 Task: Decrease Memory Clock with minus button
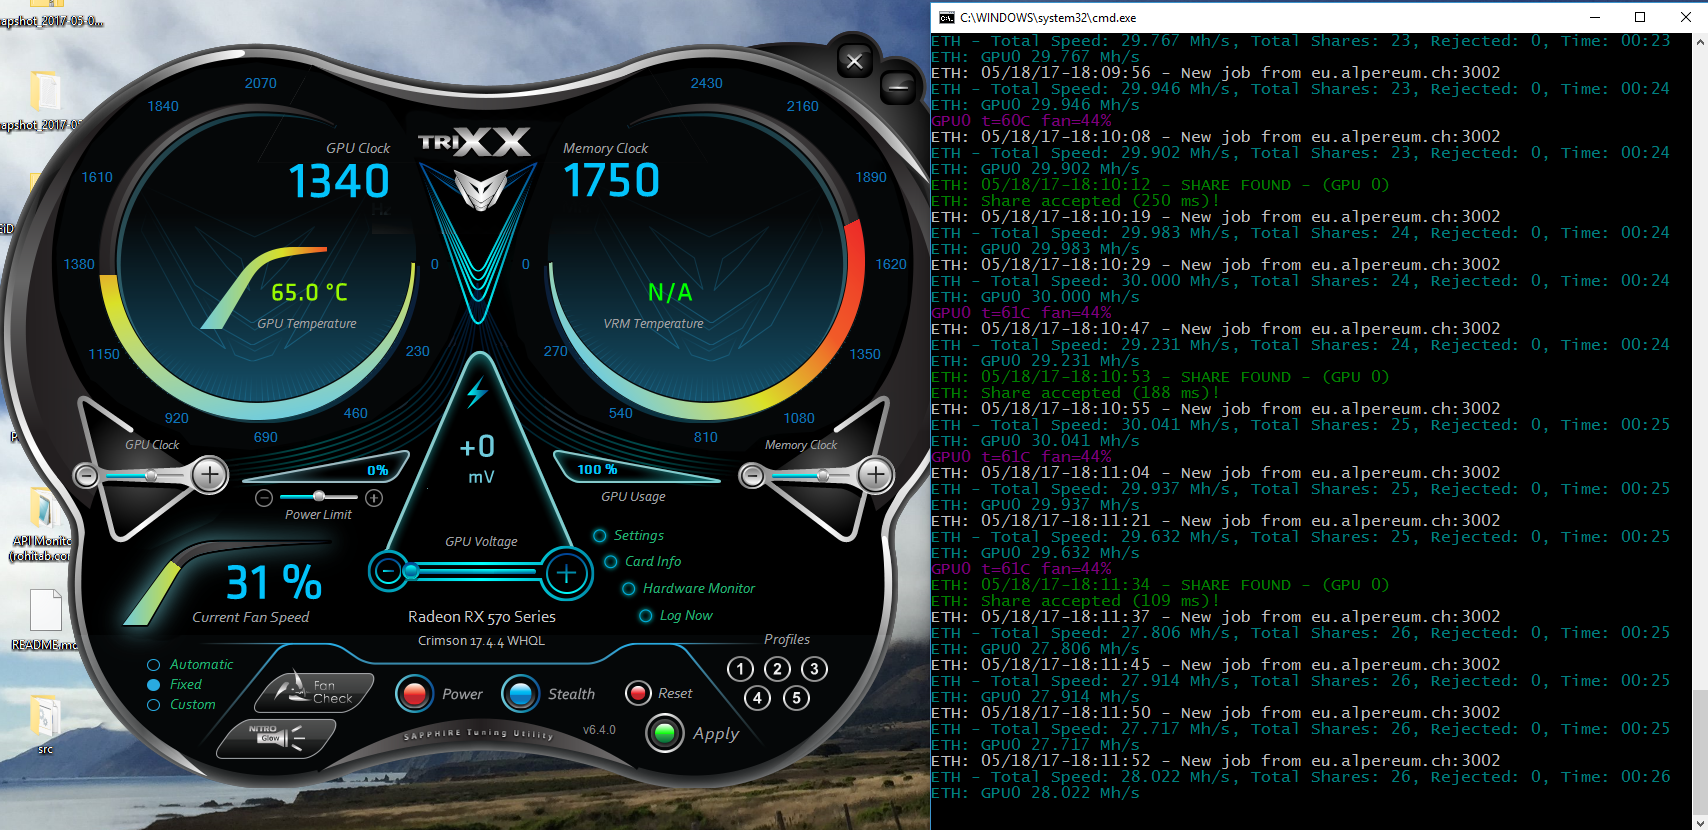[752, 477]
